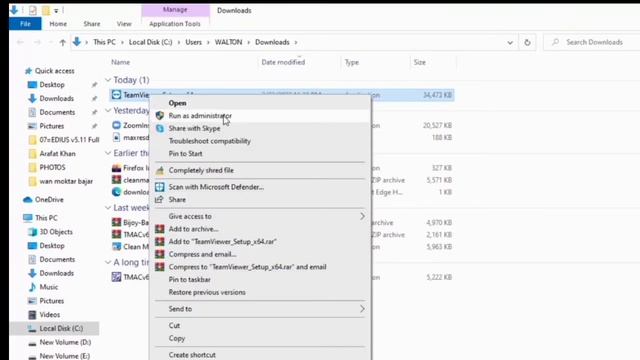Expand the Send to submenu

[362, 309]
